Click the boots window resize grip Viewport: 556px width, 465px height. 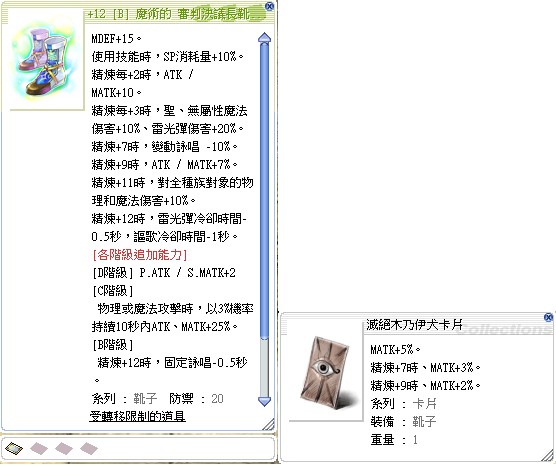(x=268, y=424)
